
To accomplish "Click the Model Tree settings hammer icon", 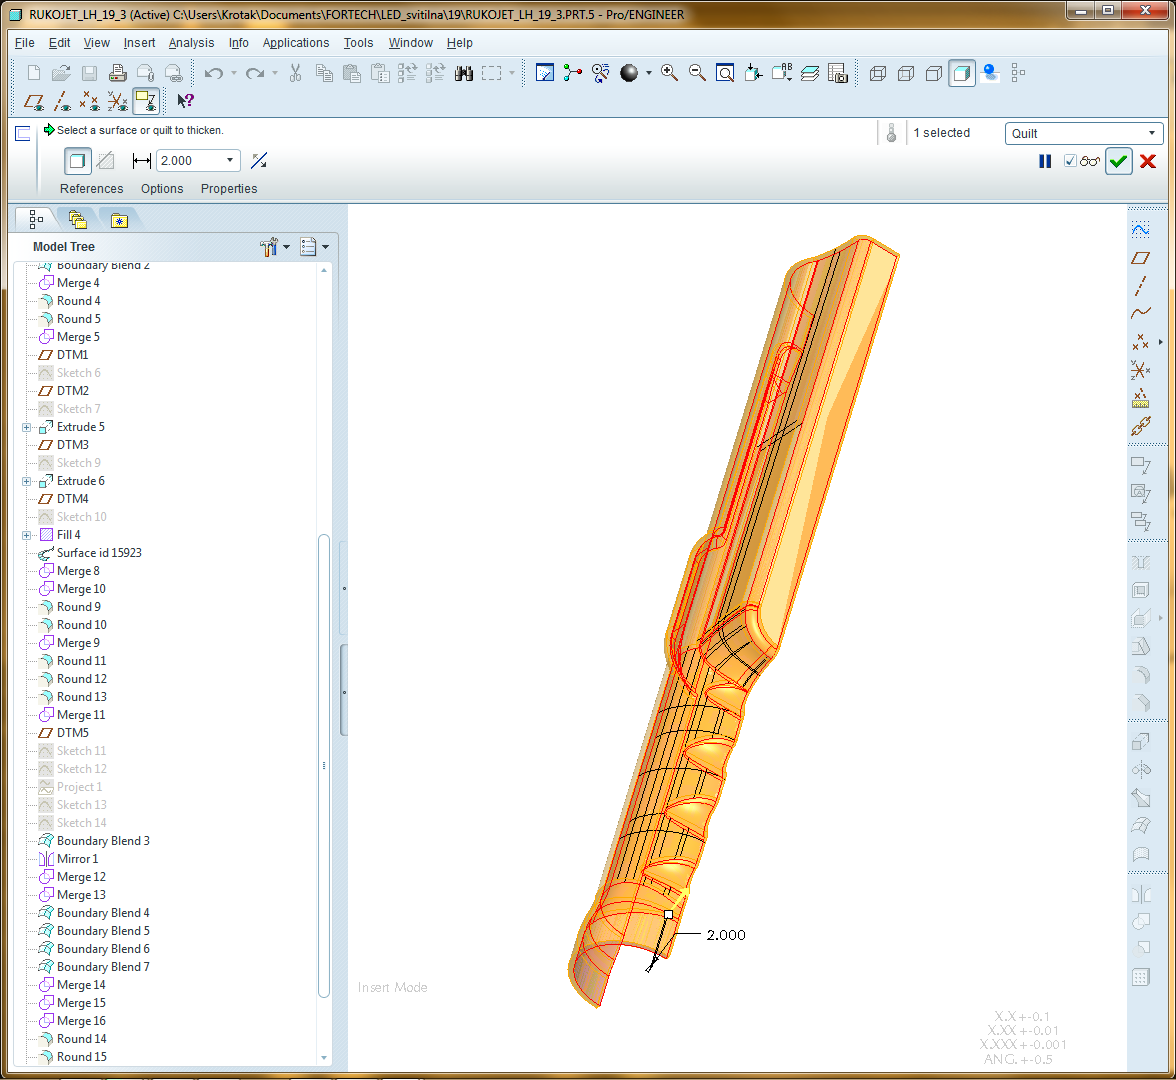I will 268,247.
